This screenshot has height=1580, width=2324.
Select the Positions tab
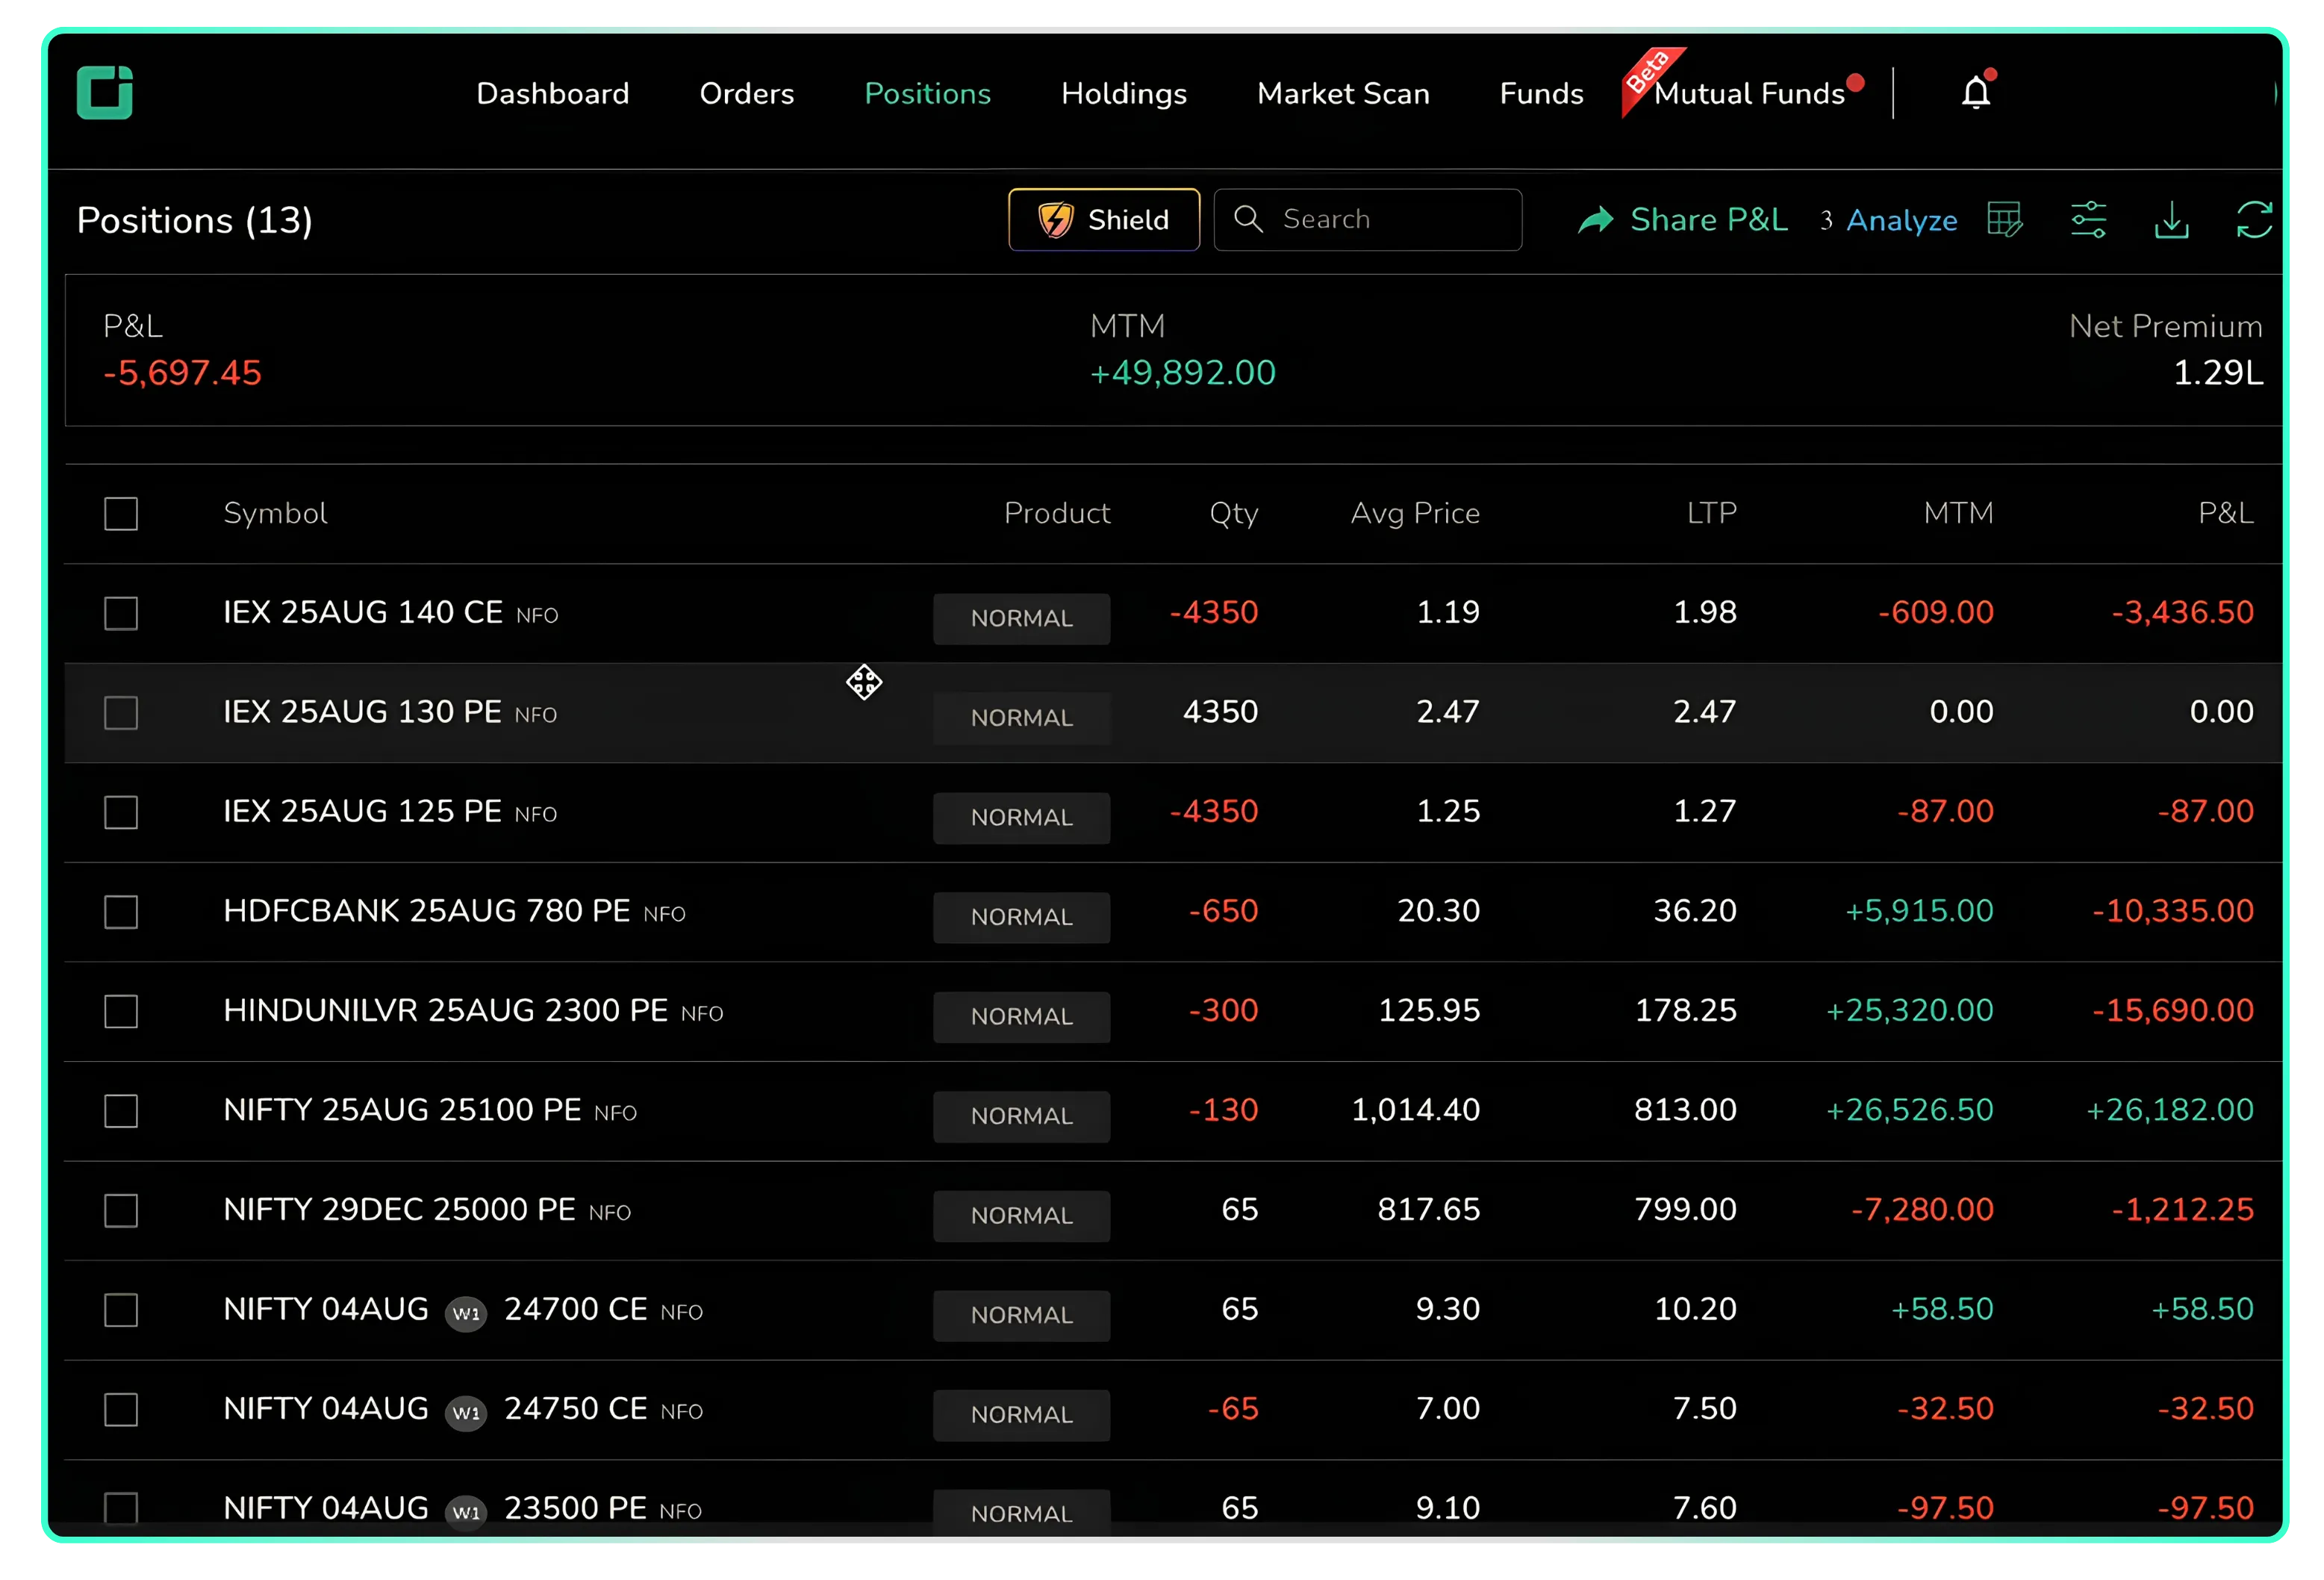coord(927,93)
